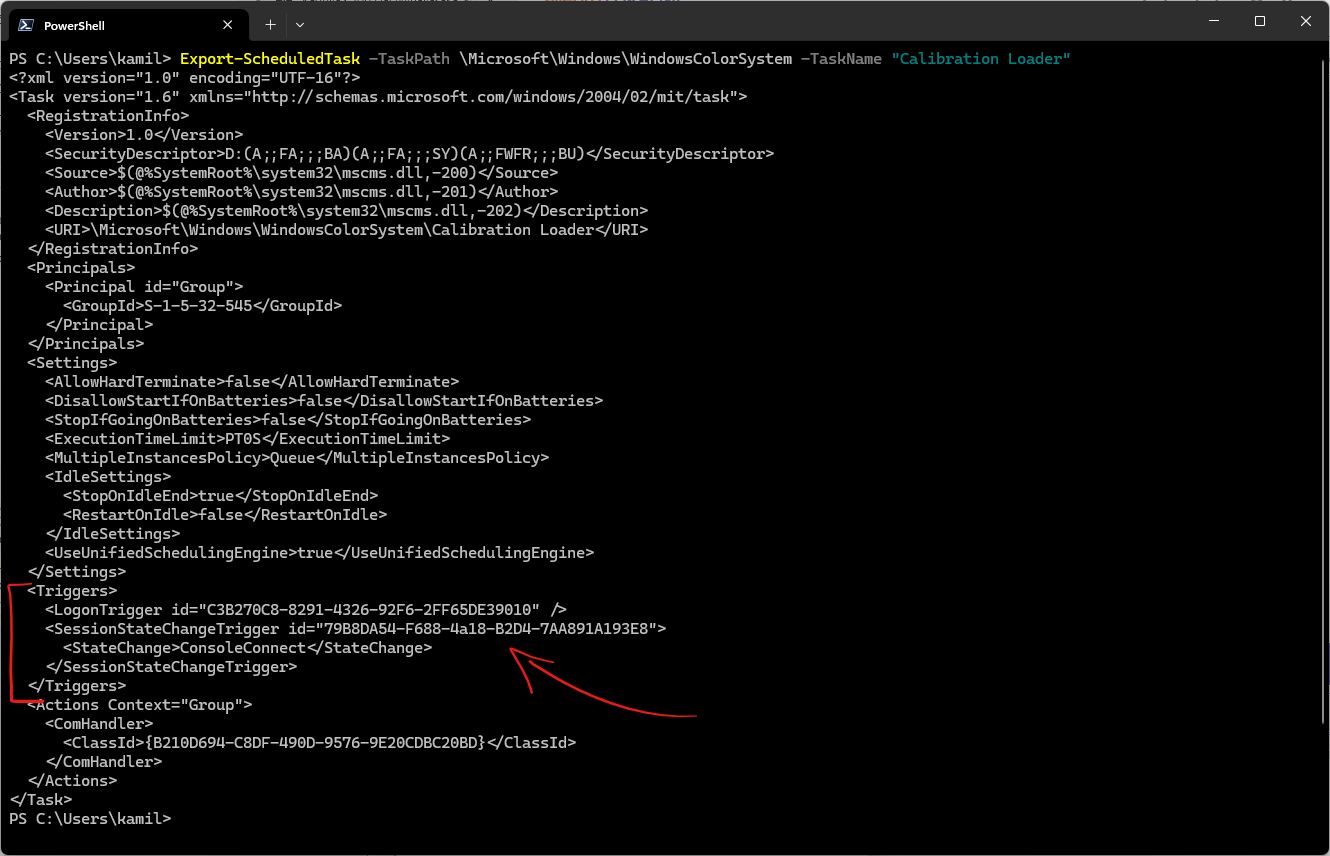Click the StopIfGoingOnBatteries line
1330x856 pixels.
tap(288, 420)
